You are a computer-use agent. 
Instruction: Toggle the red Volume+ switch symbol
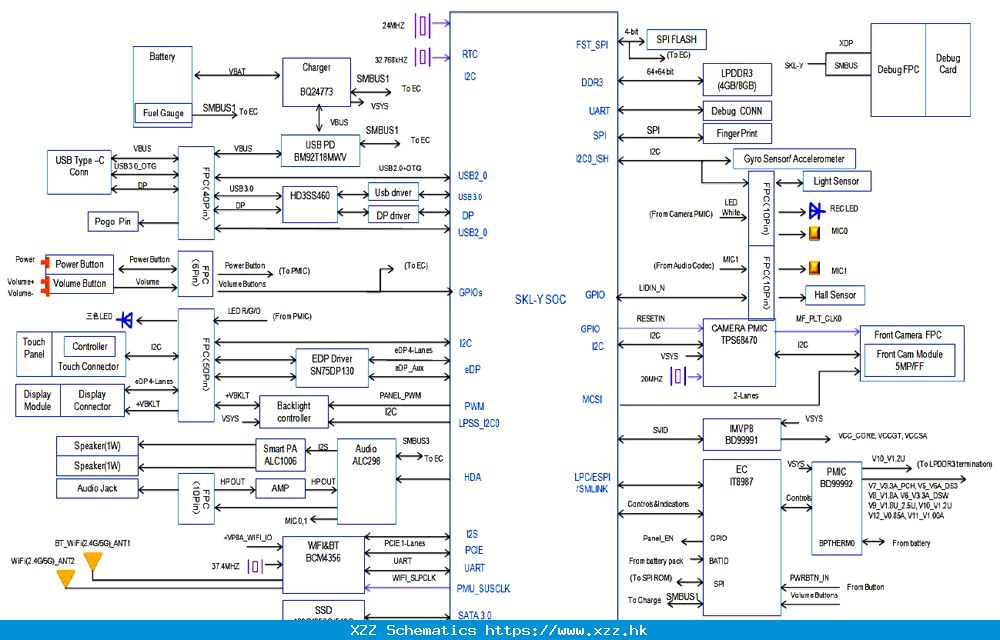point(44,283)
